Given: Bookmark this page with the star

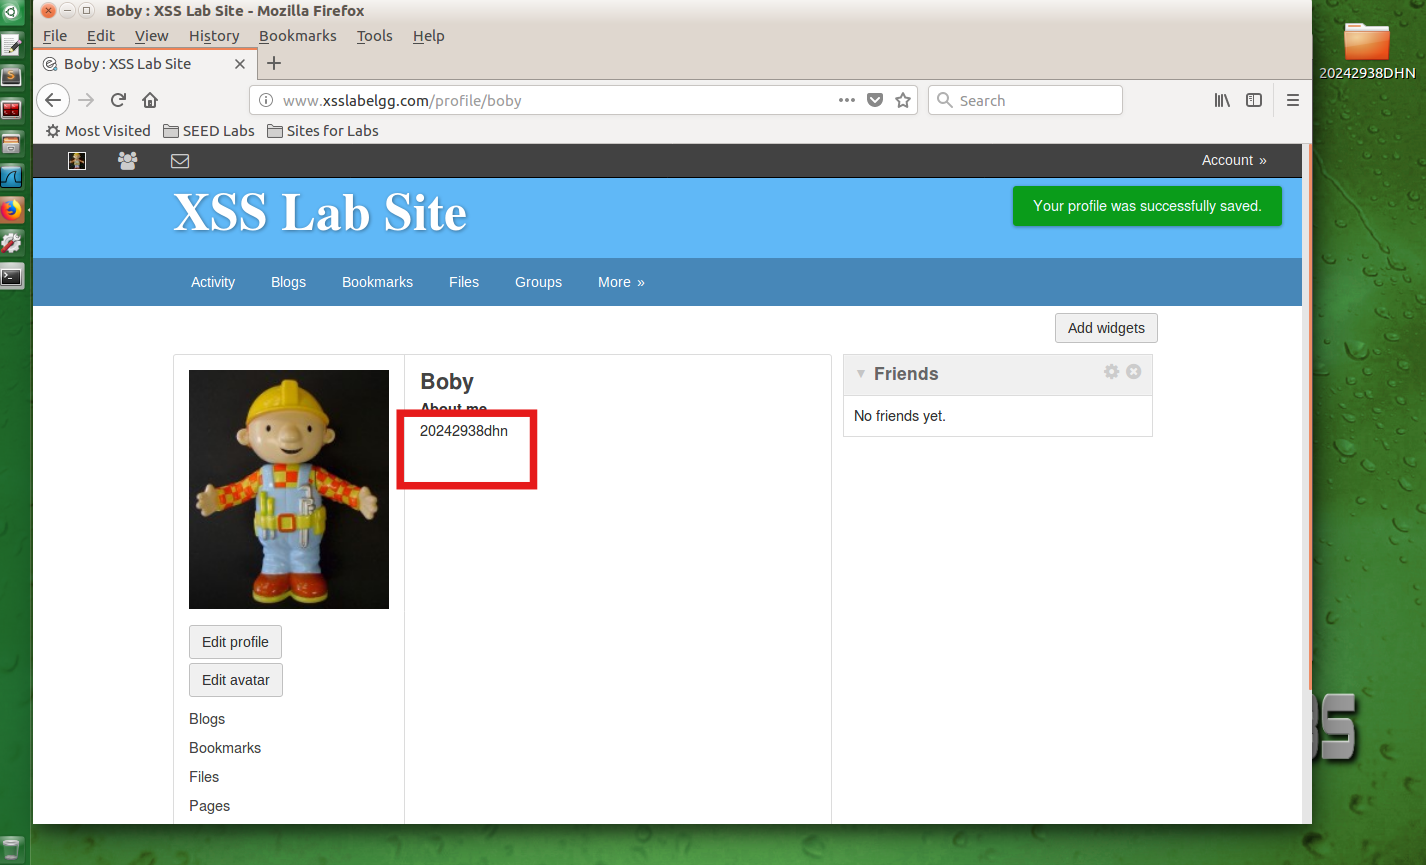Looking at the screenshot, I should (x=903, y=100).
